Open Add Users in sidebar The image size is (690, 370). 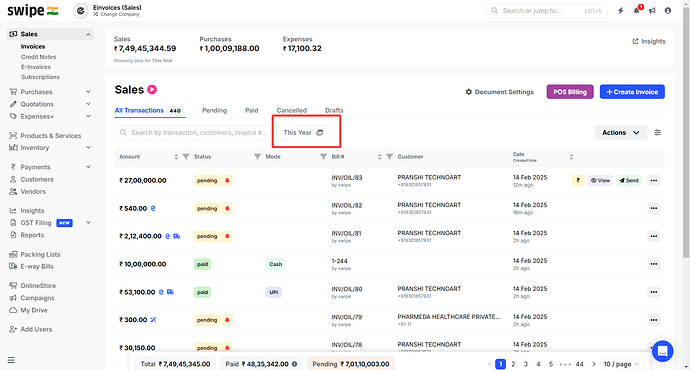point(30,329)
